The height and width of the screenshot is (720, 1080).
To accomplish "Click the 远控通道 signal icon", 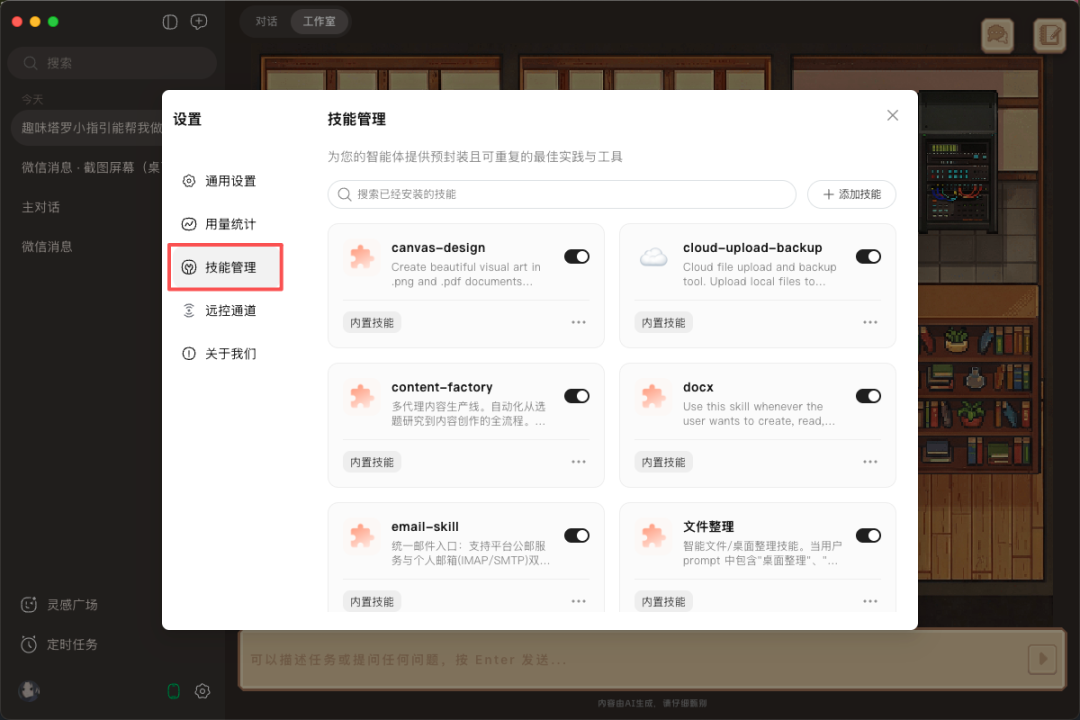I will tap(189, 311).
